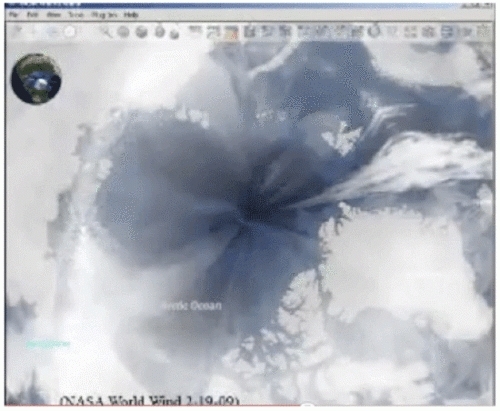Toggle the third globe layer icon
Screen dimensions: 500x411
(x=160, y=32)
